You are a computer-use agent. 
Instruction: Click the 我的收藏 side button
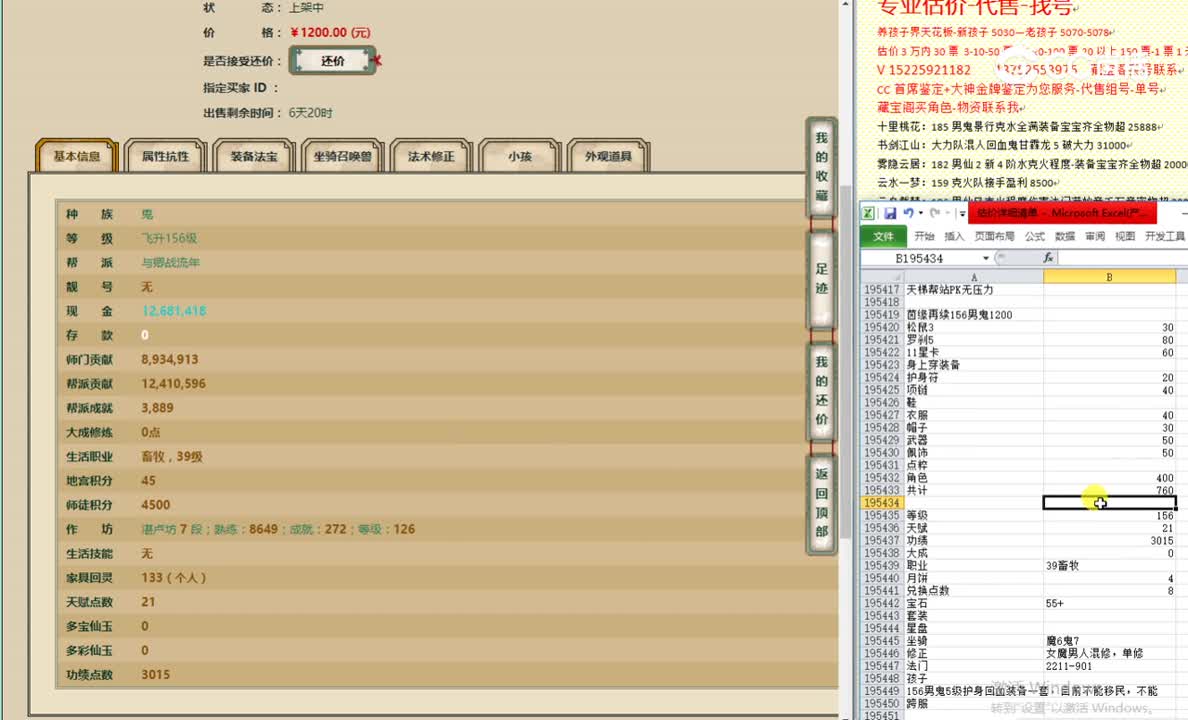[x=821, y=167]
